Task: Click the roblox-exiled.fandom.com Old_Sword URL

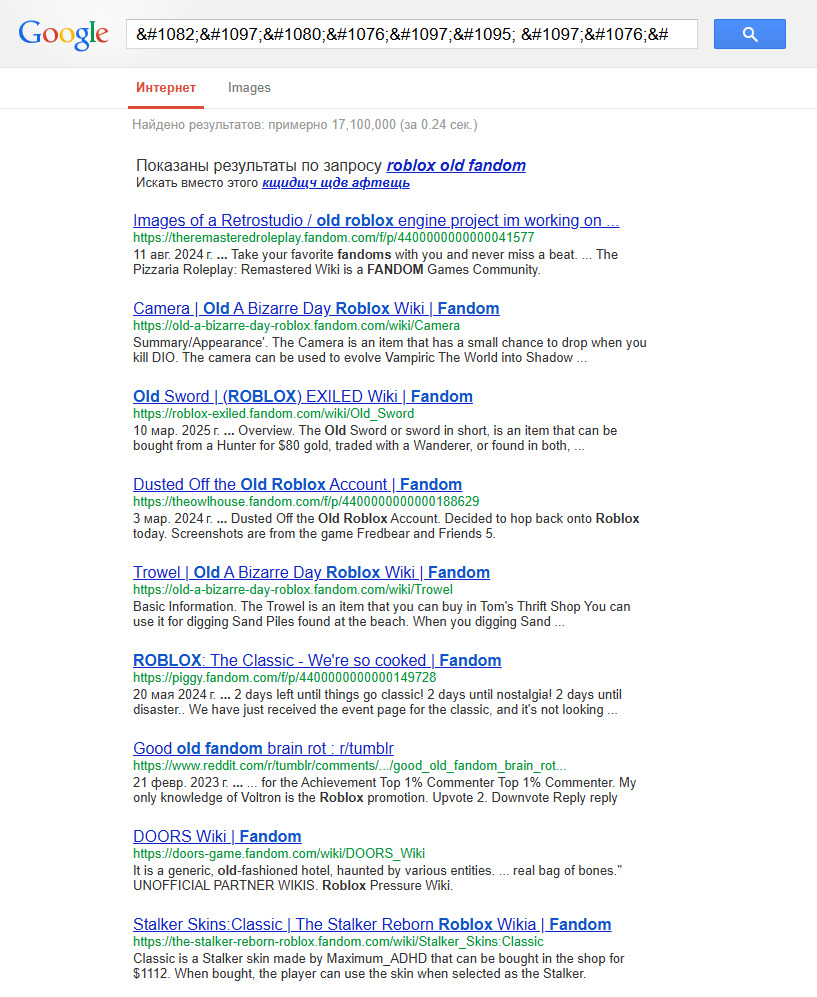Action: (x=273, y=414)
